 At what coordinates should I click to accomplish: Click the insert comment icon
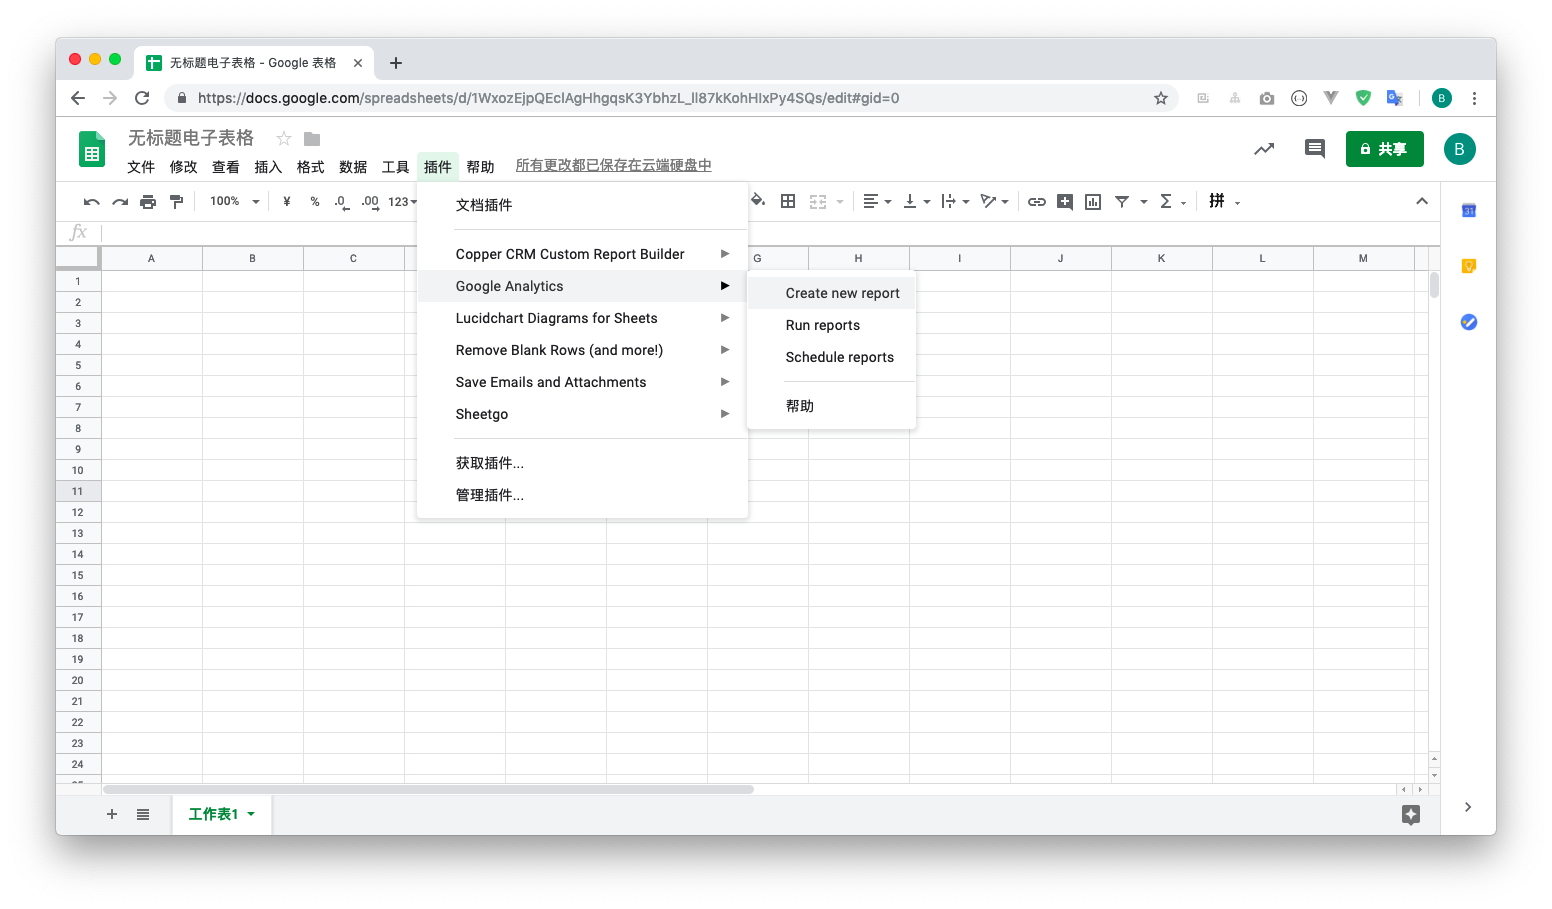[1065, 202]
